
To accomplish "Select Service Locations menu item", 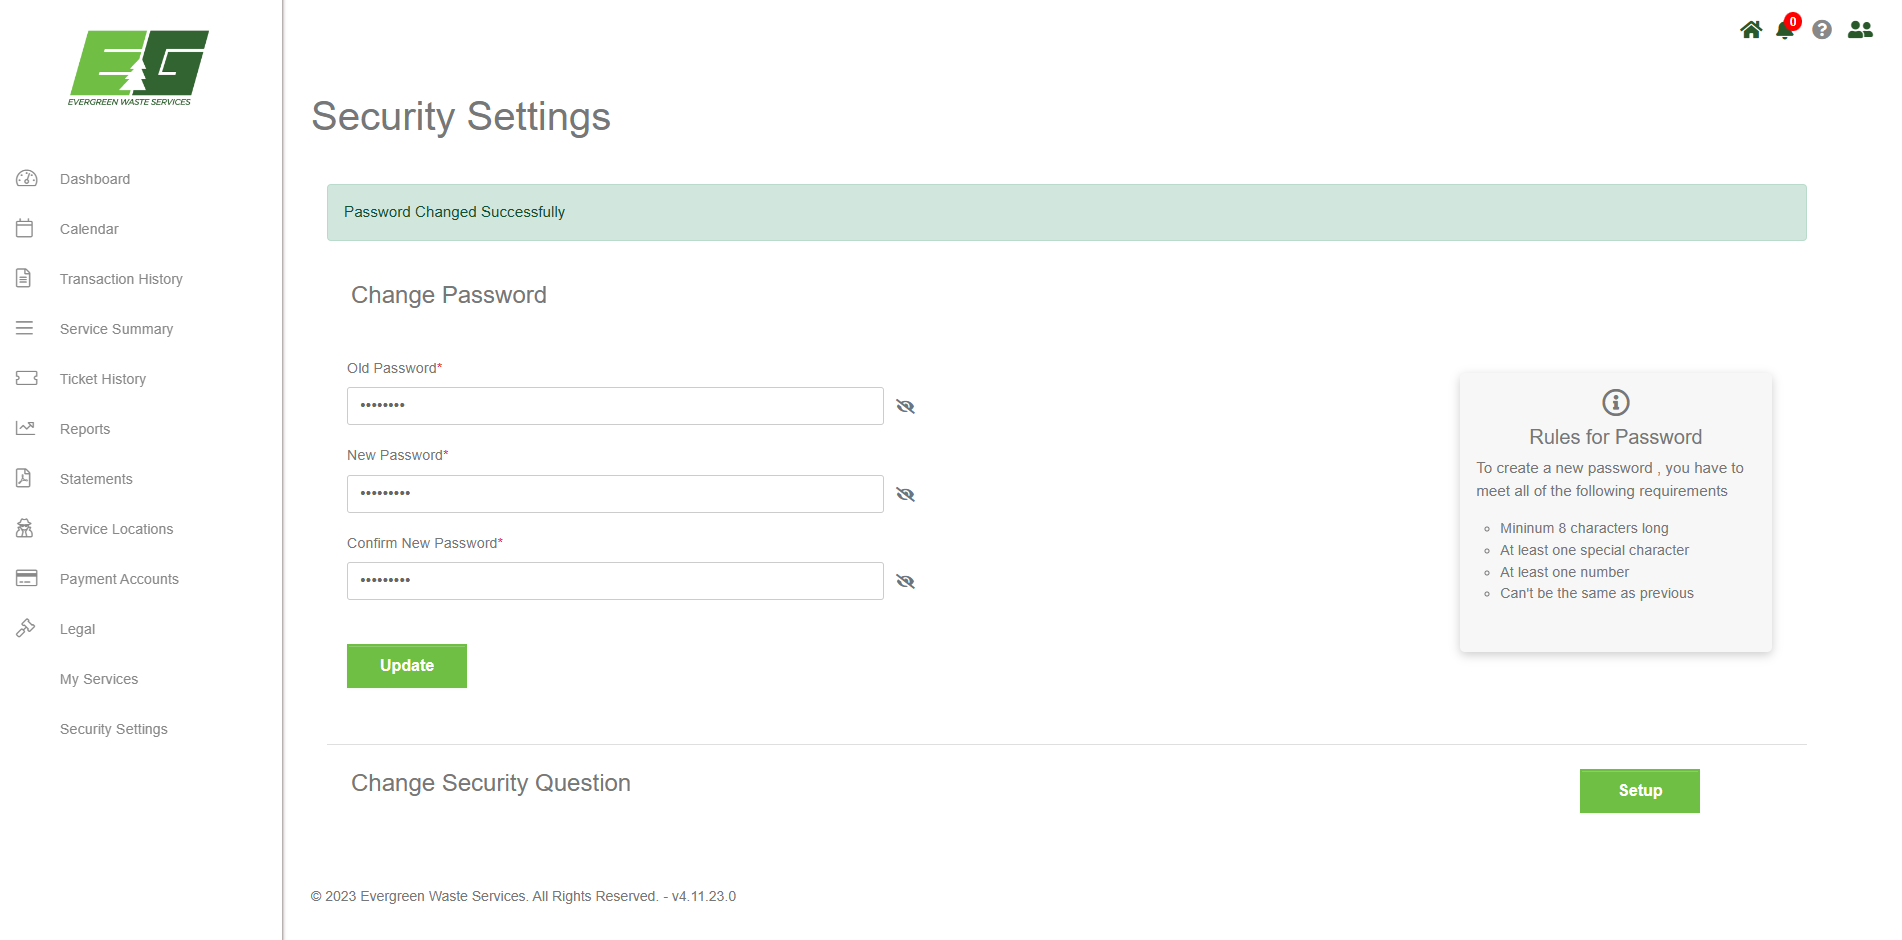I will 116,529.
